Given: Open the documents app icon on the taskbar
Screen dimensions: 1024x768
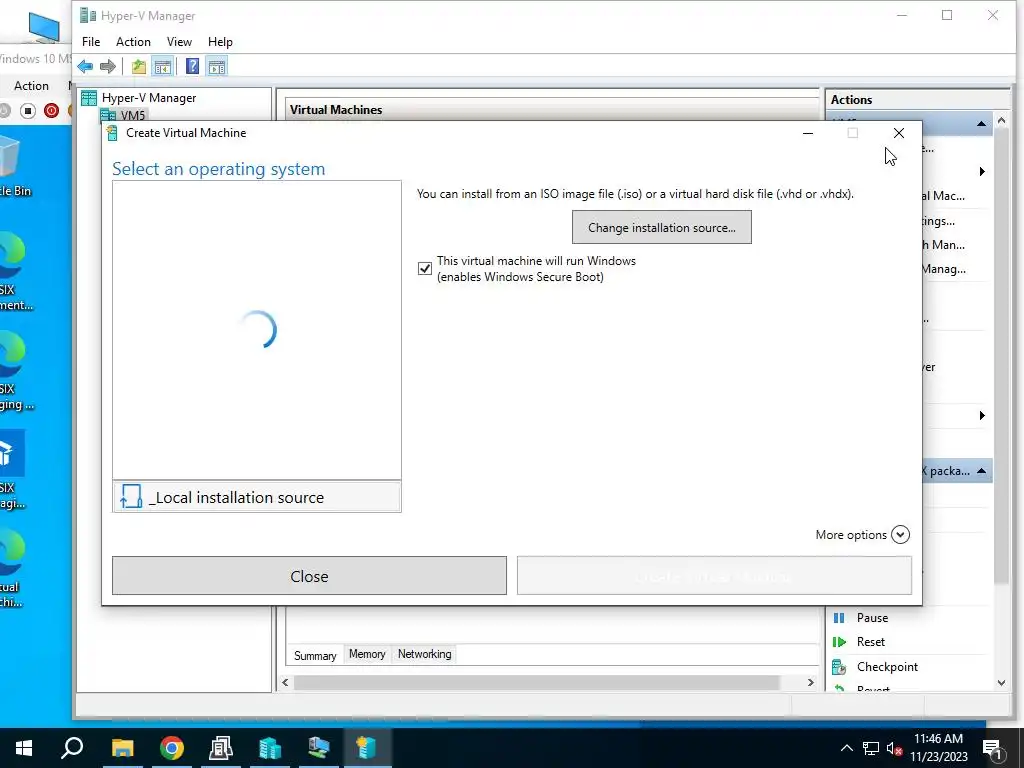Looking at the screenshot, I should pyautogui.click(x=220, y=748).
